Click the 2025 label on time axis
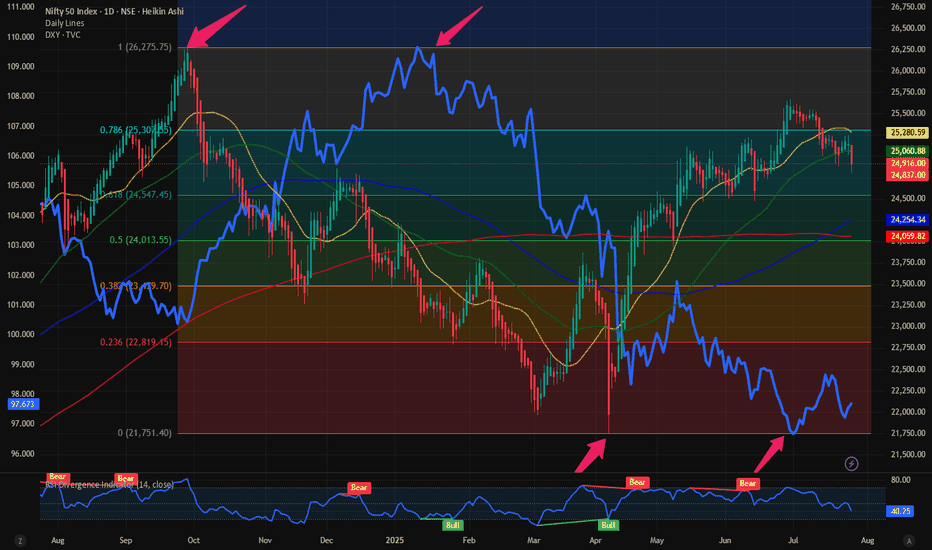Screen dimensions: 932x550 (395, 540)
